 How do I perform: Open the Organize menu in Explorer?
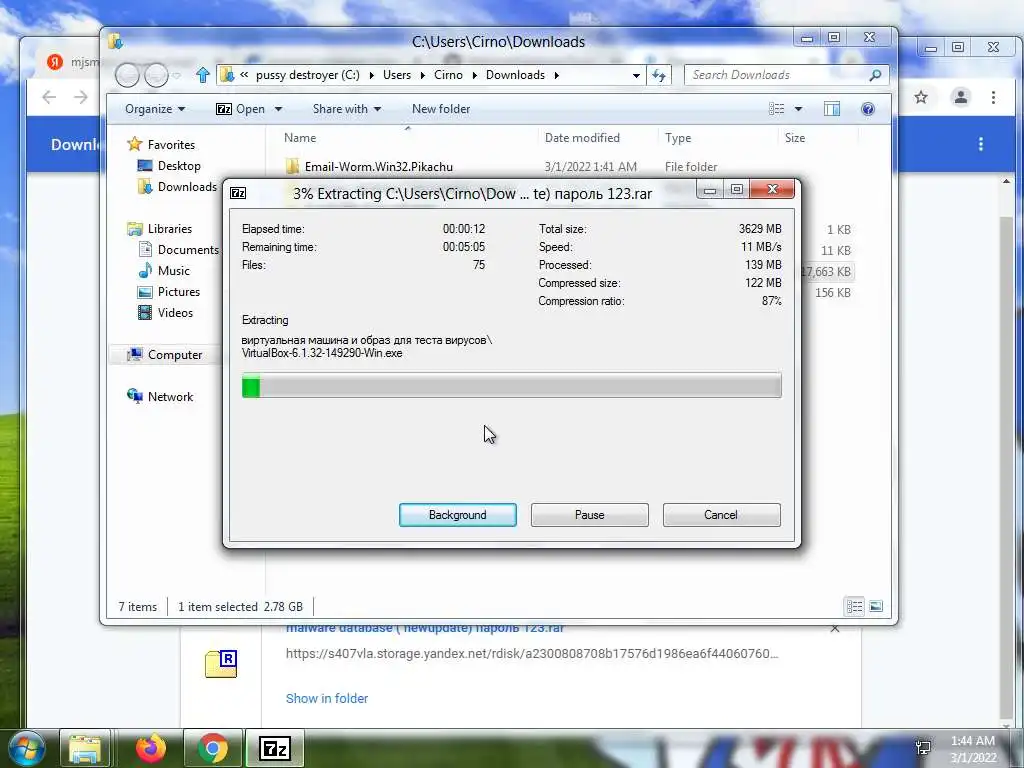(x=155, y=109)
